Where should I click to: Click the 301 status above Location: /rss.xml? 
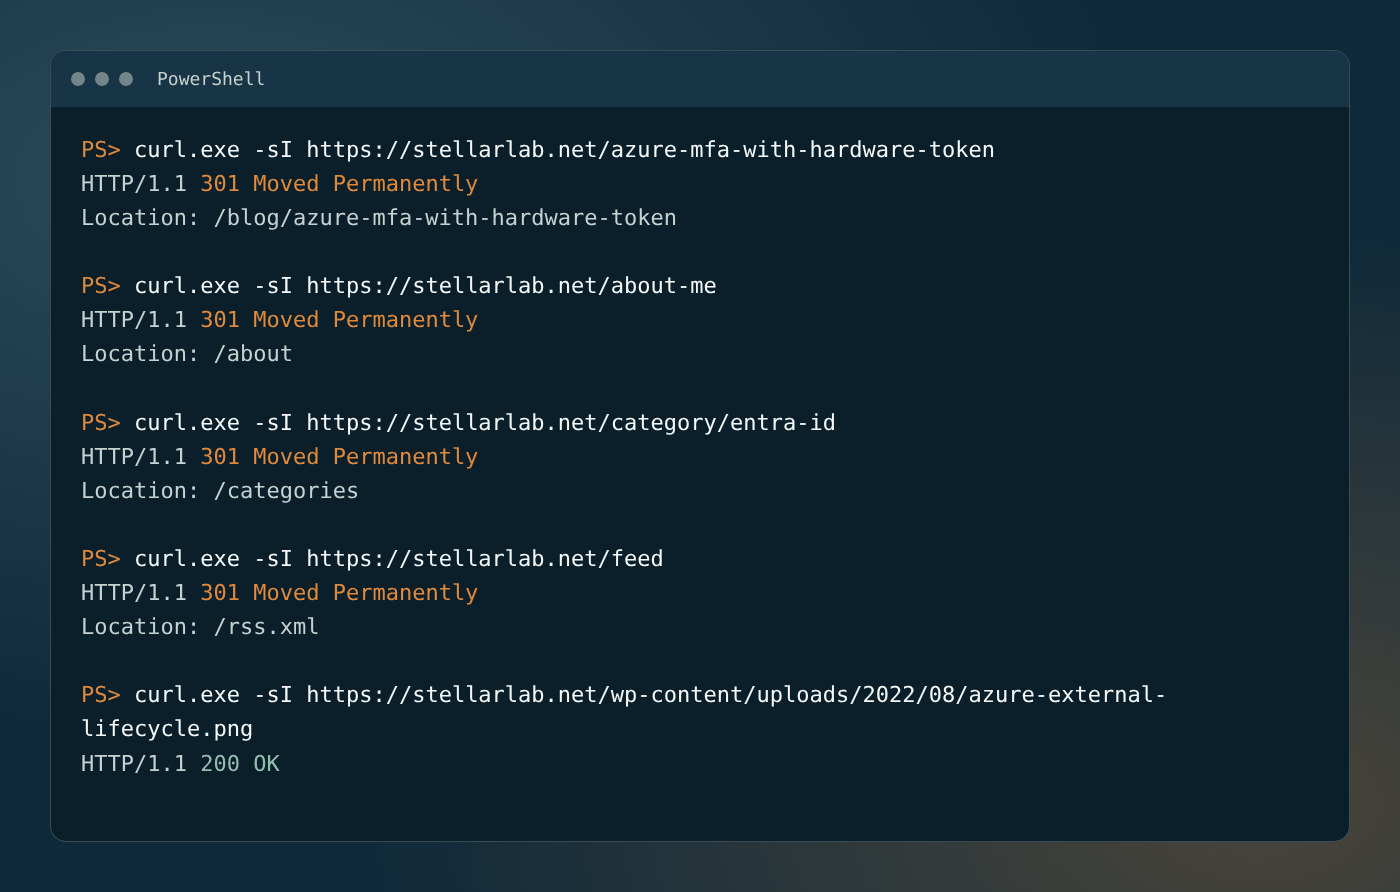click(339, 593)
